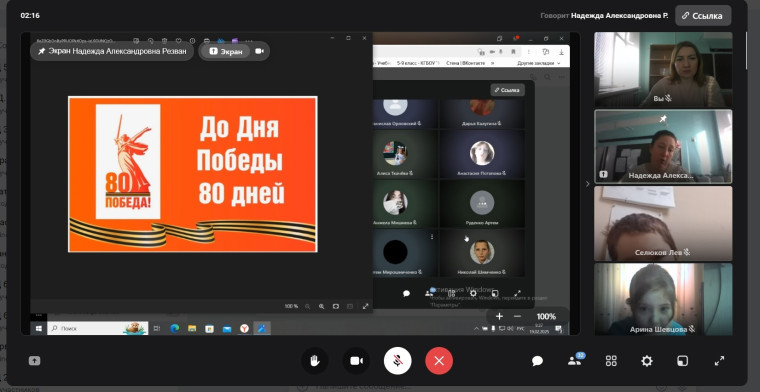Image resolution: width=760 pixels, height=392 pixels.
Task: Switch to presenter camera view
Action: tap(259, 51)
